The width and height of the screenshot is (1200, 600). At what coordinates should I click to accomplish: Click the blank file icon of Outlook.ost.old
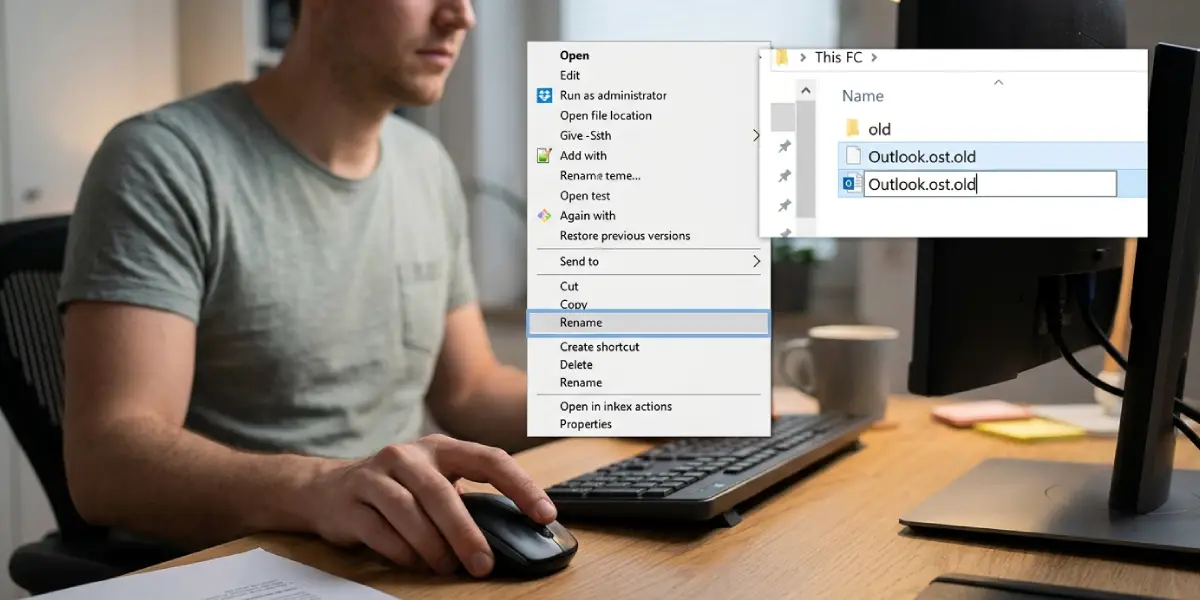pyautogui.click(x=853, y=156)
